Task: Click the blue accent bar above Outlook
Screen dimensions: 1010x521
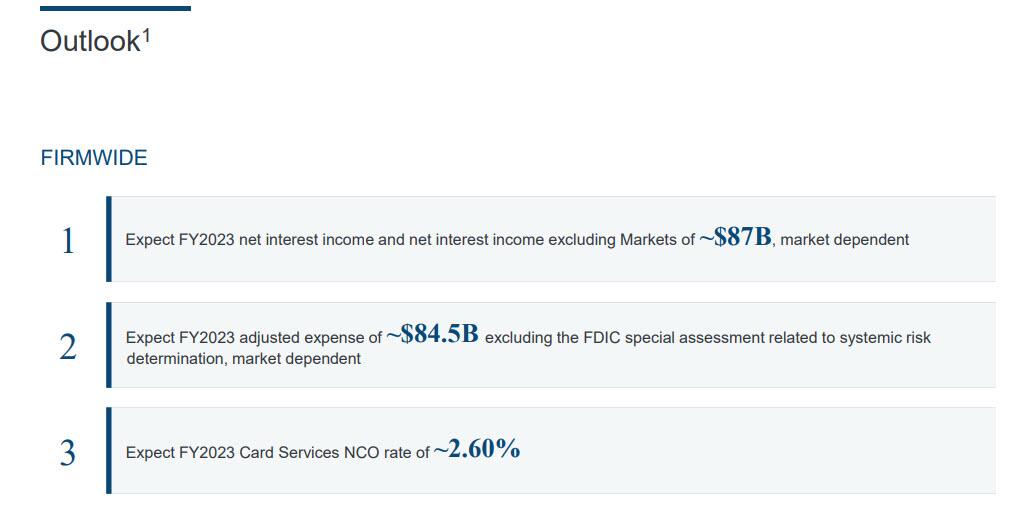Action: click(x=115, y=8)
